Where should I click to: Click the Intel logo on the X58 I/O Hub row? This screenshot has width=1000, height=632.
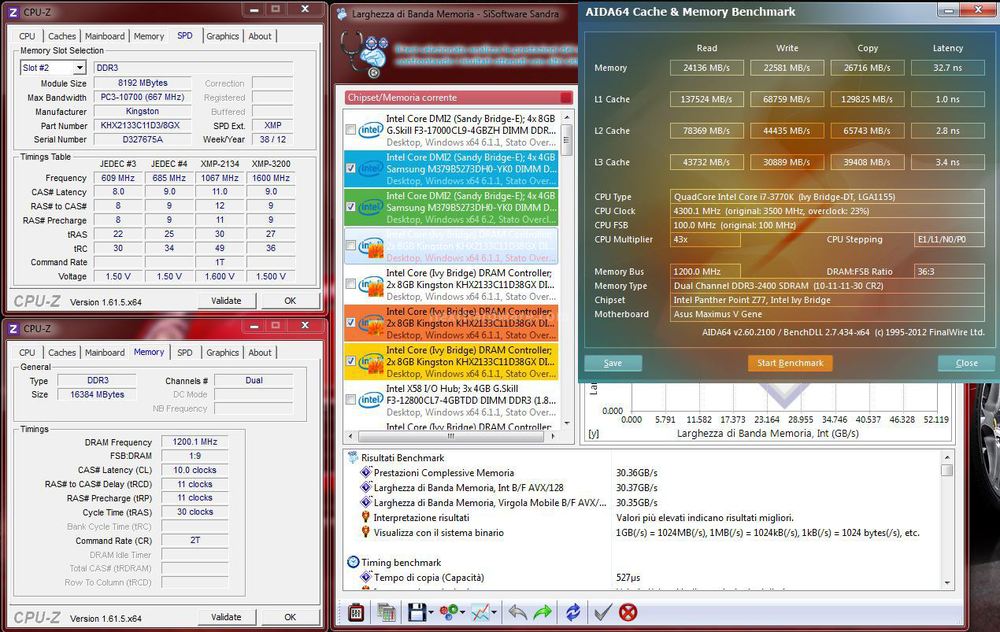click(x=371, y=400)
